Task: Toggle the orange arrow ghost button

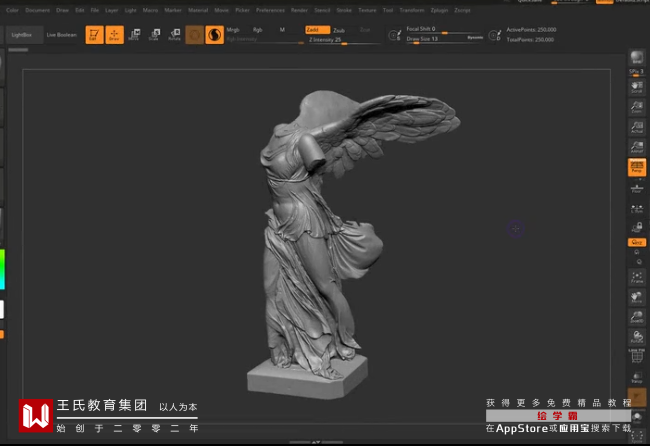Action: [x=637, y=397]
